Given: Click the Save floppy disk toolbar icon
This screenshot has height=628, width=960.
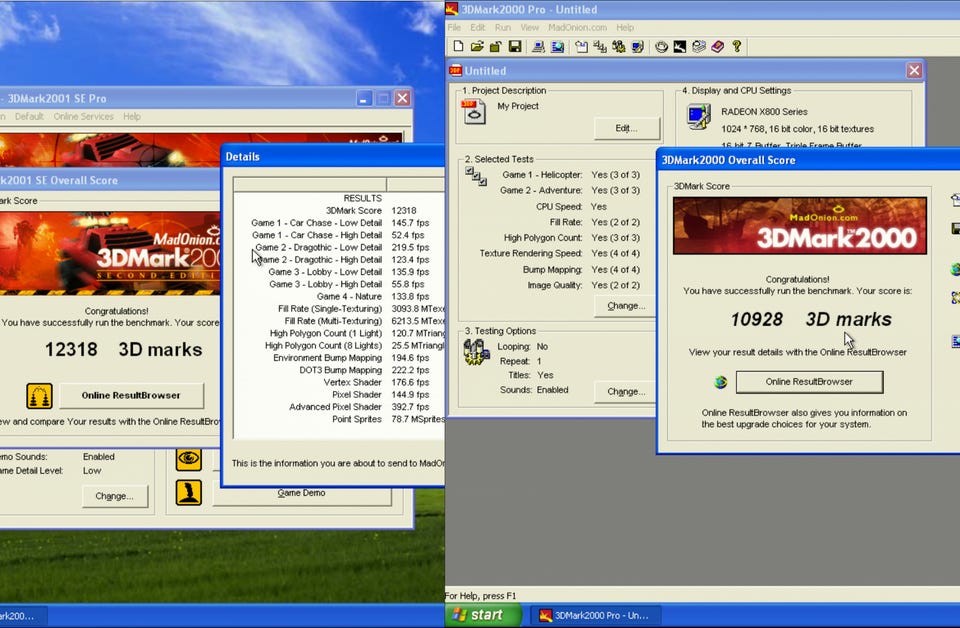Looking at the screenshot, I should click(x=515, y=47).
